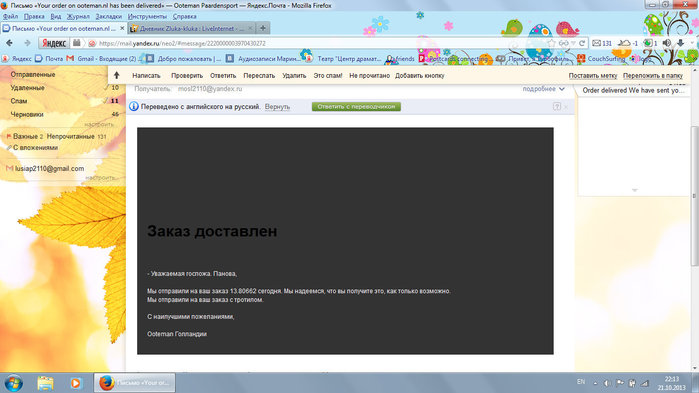Screen dimensions: 699x393
Task: Click Вернуть to revert the translation
Action: (277, 107)
